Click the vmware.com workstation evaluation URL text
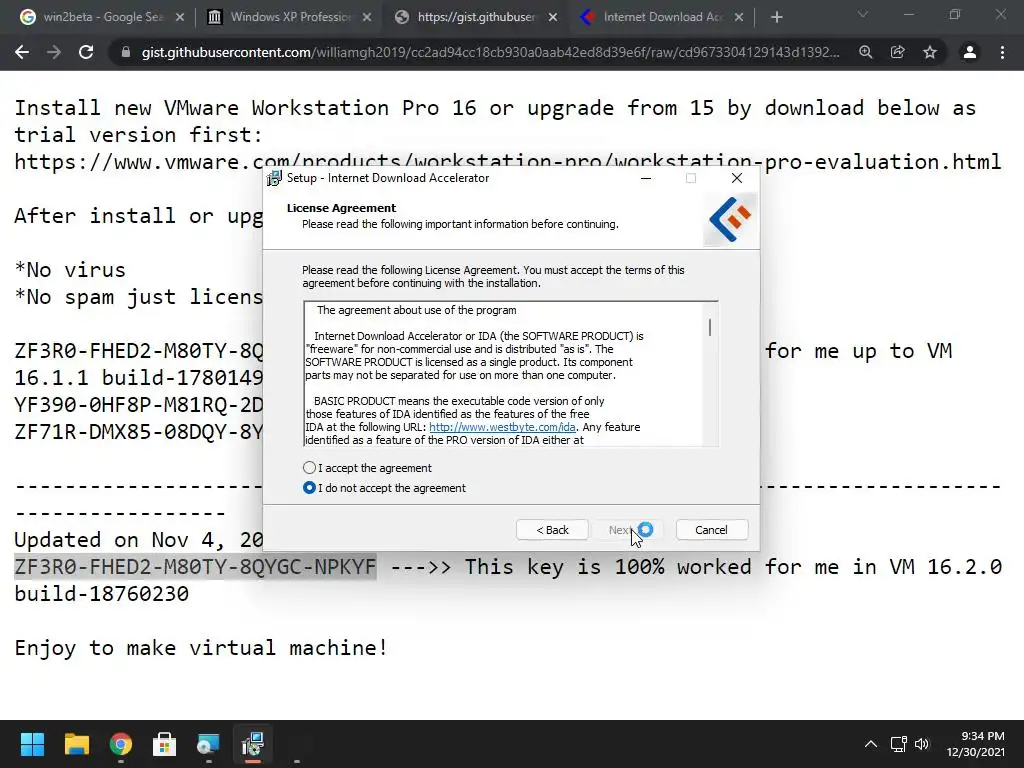Screen dimensions: 1024x768 pyautogui.click(x=507, y=162)
